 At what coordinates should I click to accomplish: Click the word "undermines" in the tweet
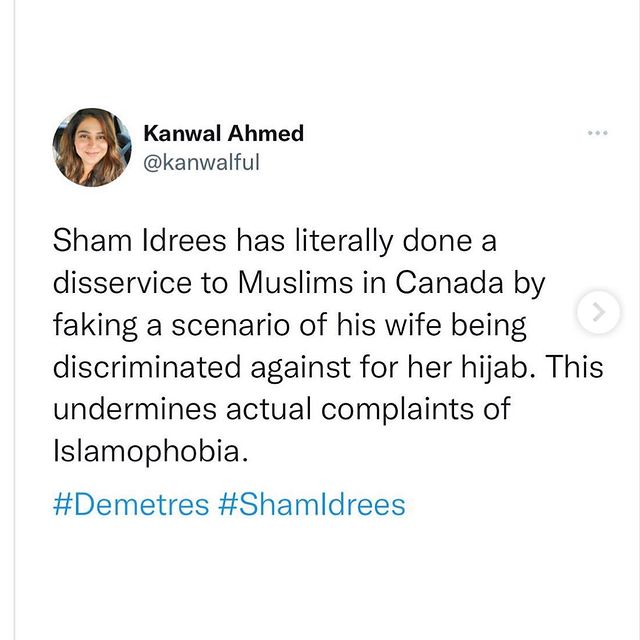tap(135, 409)
